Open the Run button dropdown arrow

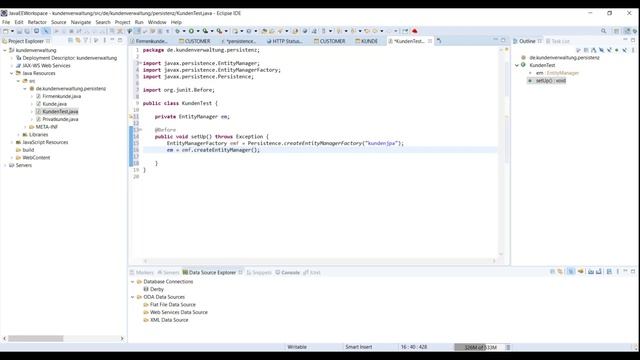pyautogui.click(x=198, y=31)
